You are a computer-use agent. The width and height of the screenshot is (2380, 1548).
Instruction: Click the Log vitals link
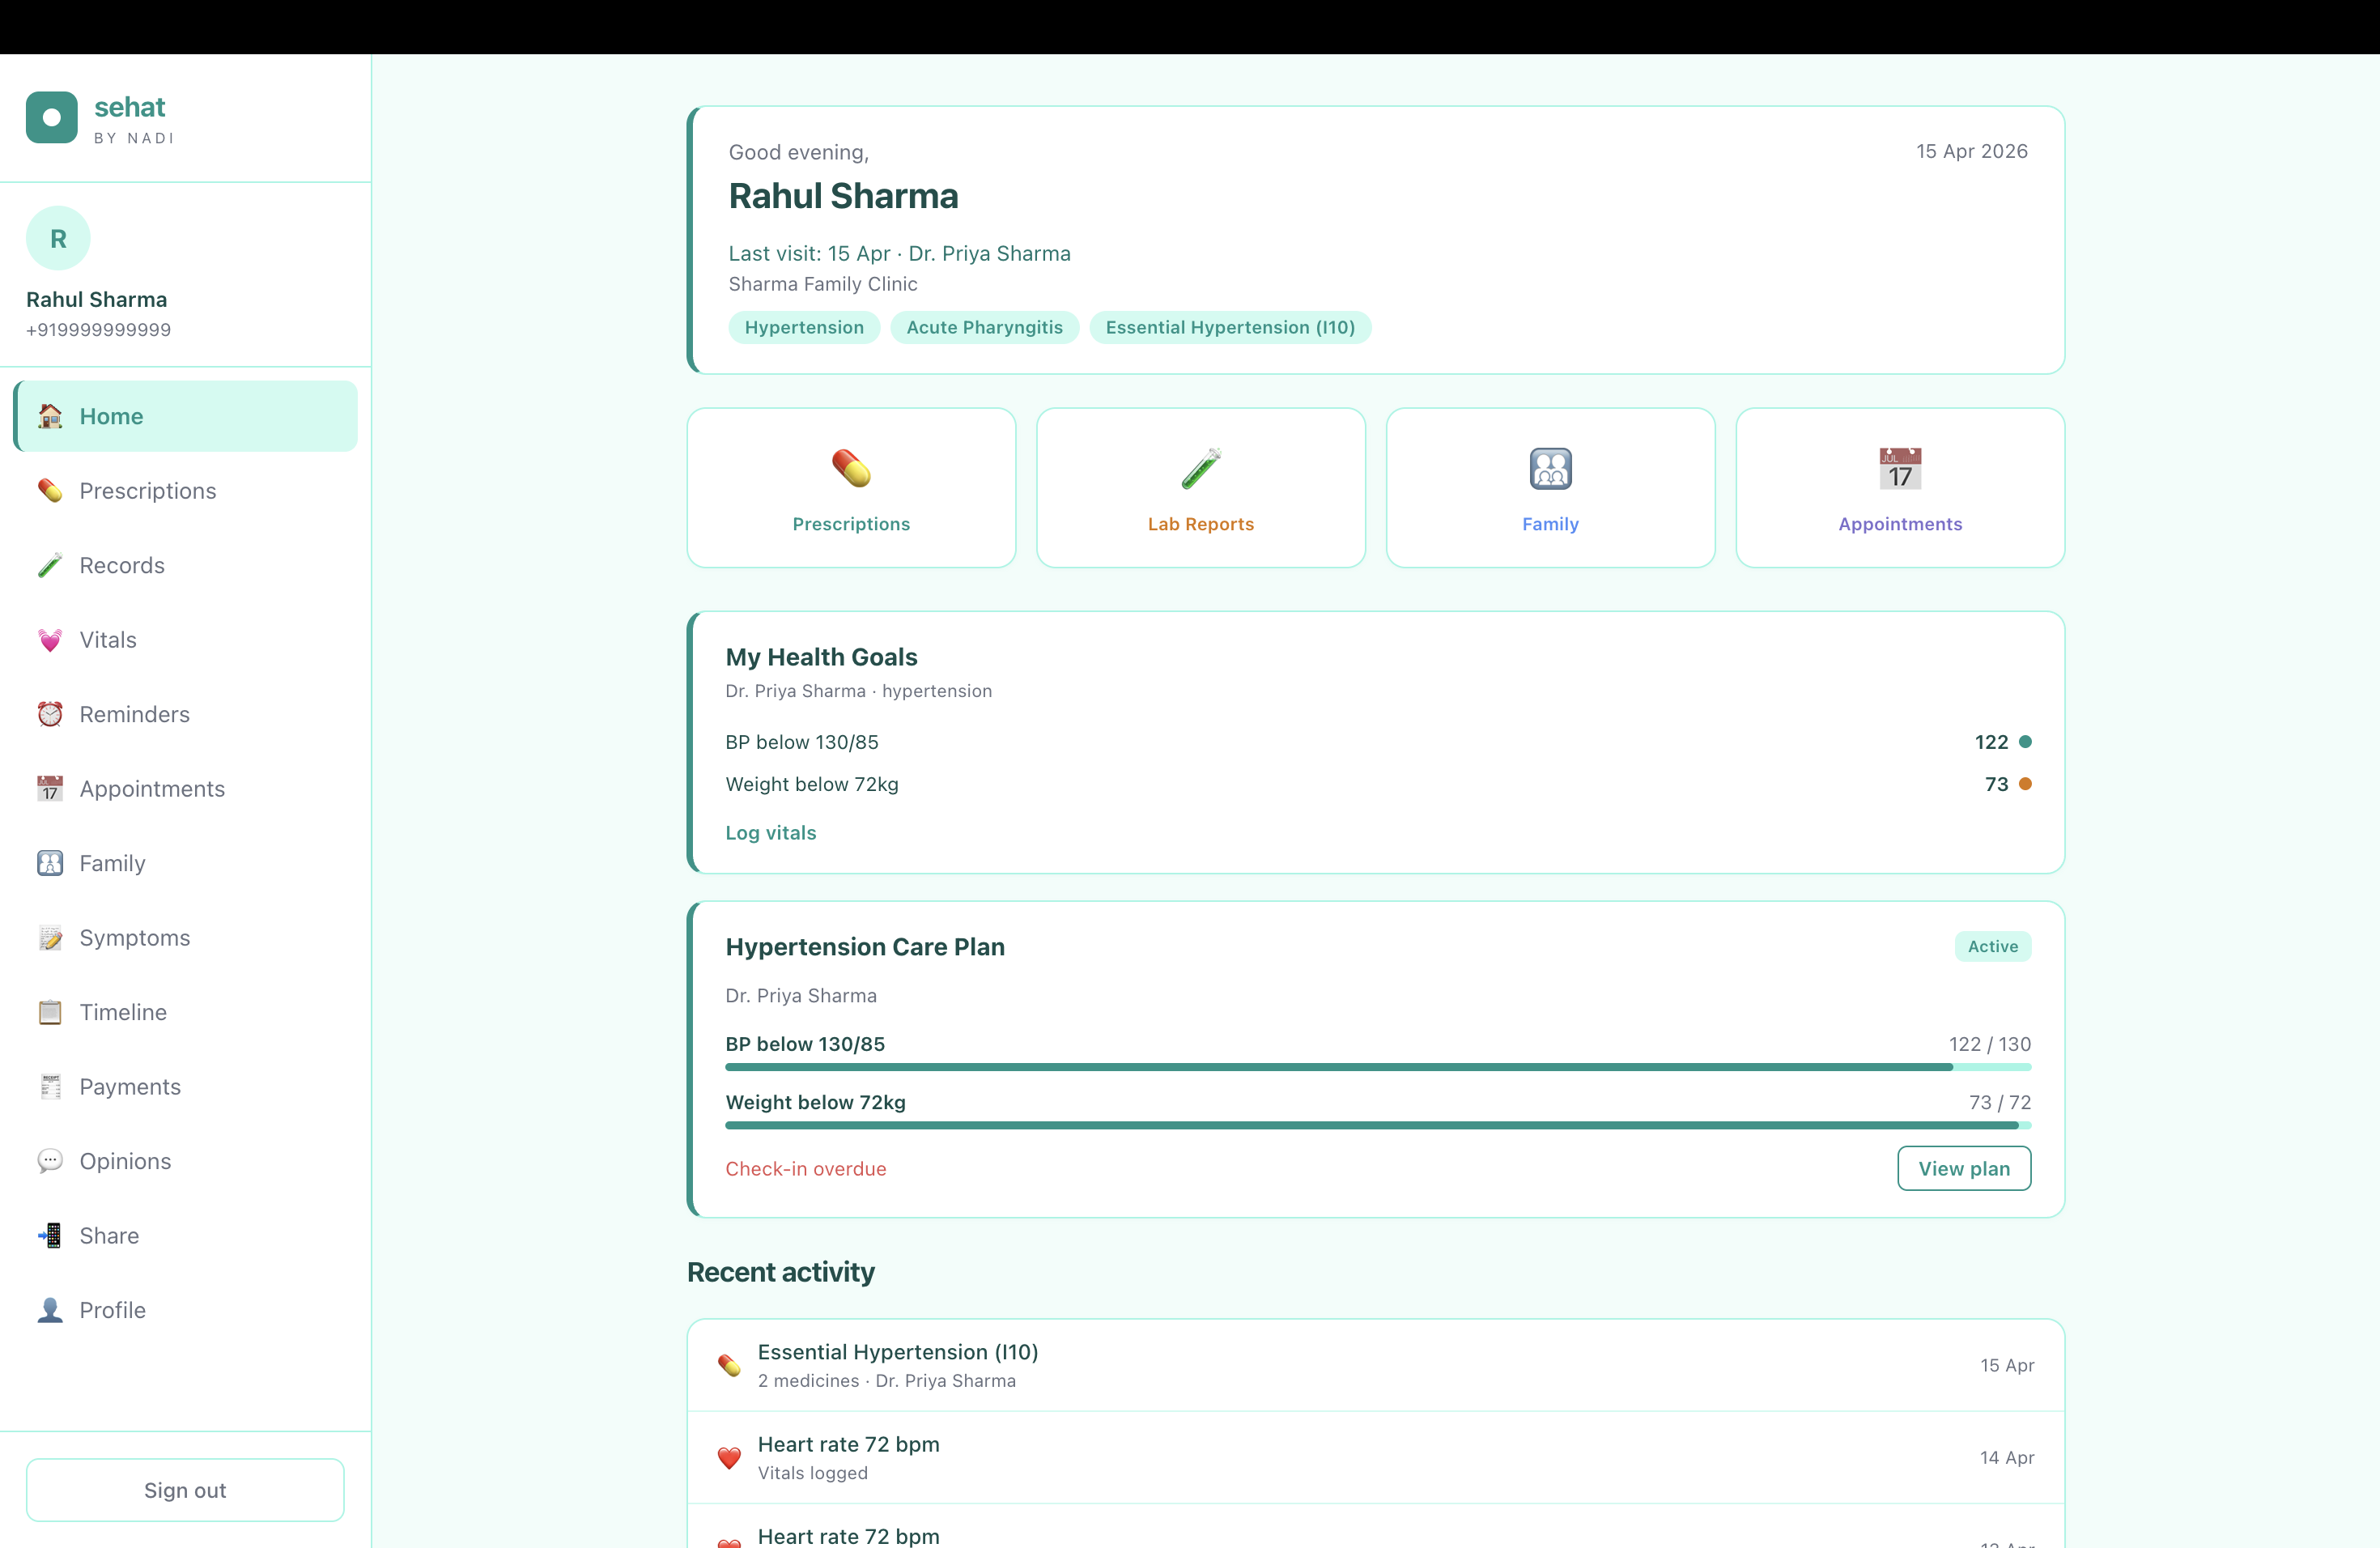pyautogui.click(x=771, y=833)
